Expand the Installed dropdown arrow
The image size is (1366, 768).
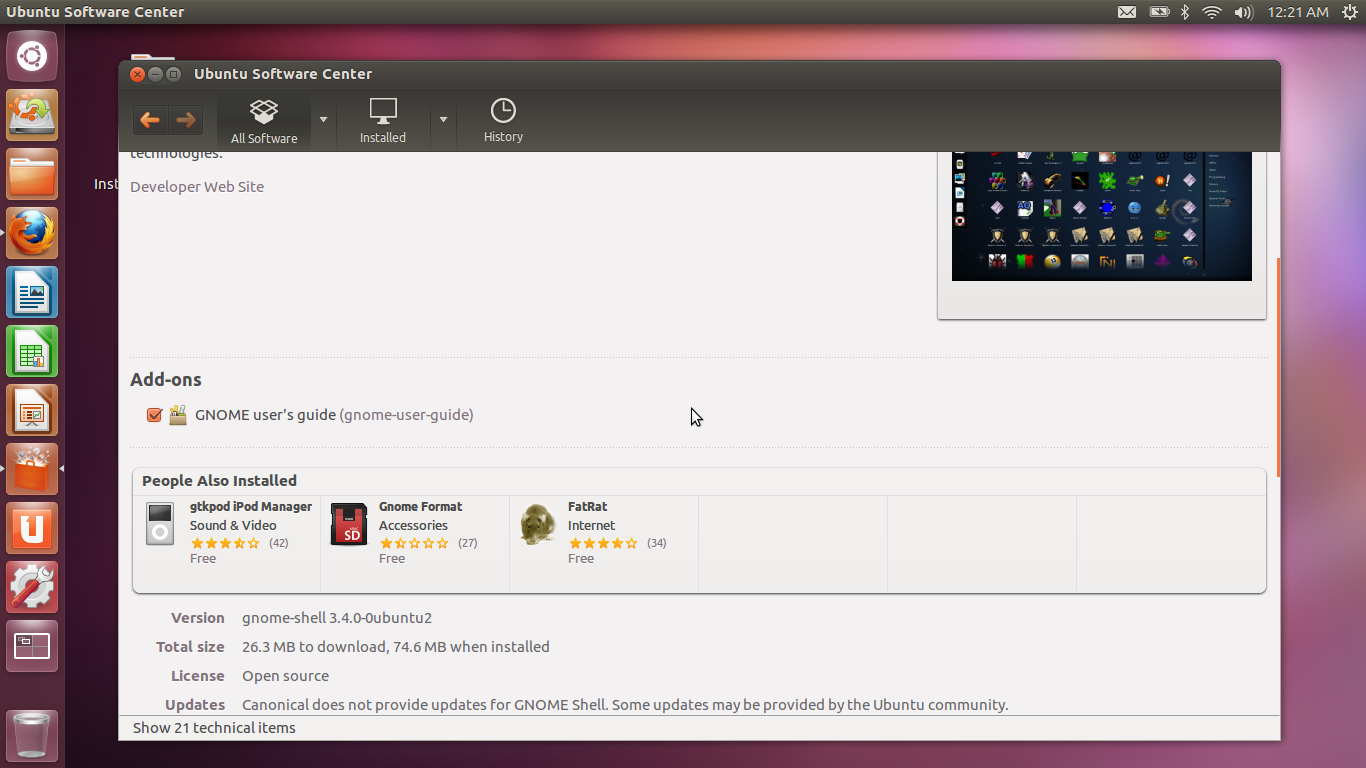coord(443,120)
